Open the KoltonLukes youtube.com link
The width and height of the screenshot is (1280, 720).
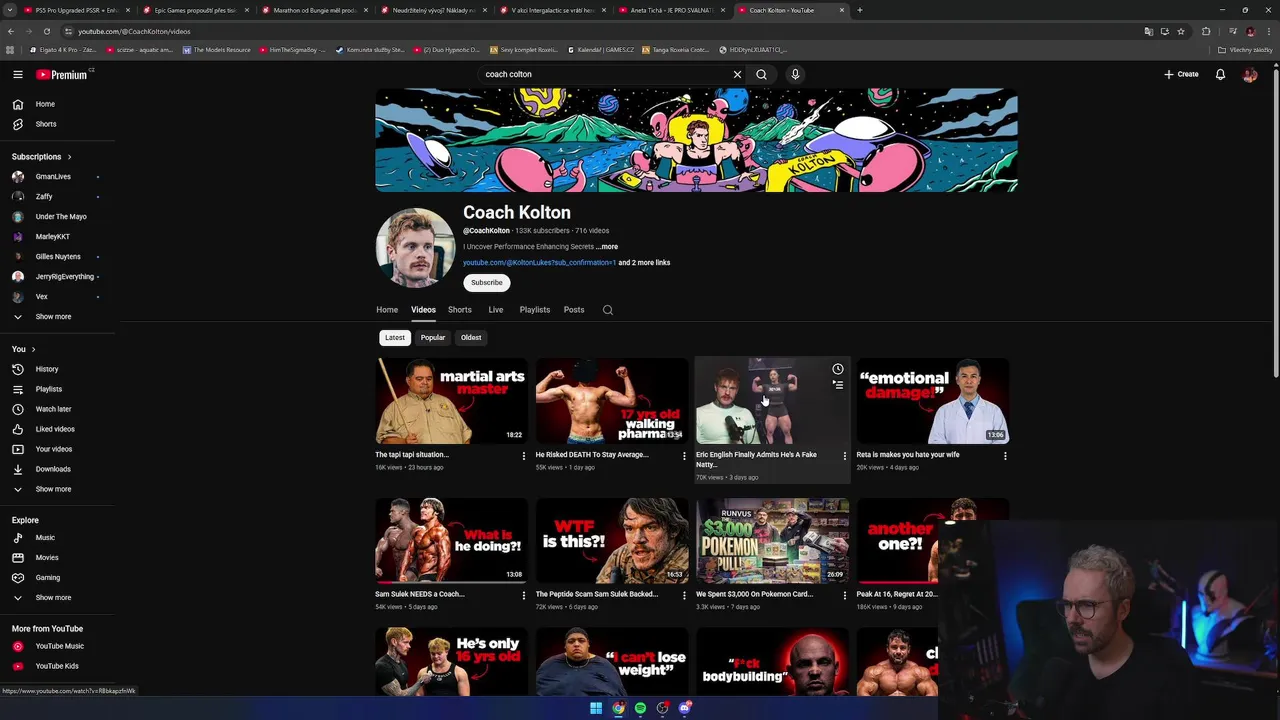[x=540, y=263]
